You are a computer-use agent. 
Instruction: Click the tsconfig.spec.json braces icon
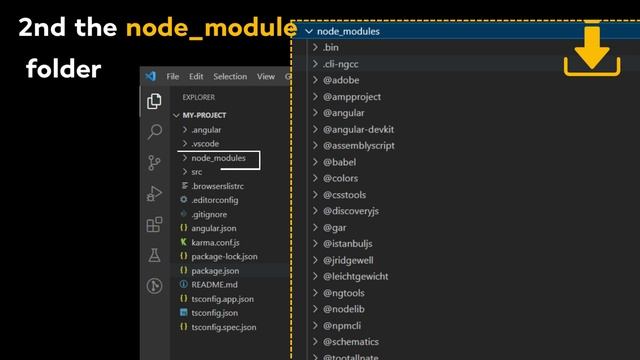click(184, 327)
